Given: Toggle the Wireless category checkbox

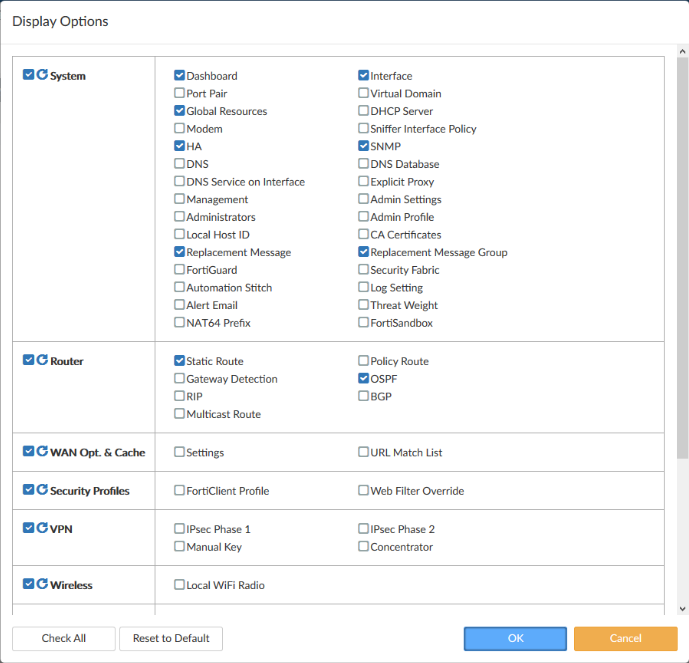Looking at the screenshot, I should pos(29,584).
